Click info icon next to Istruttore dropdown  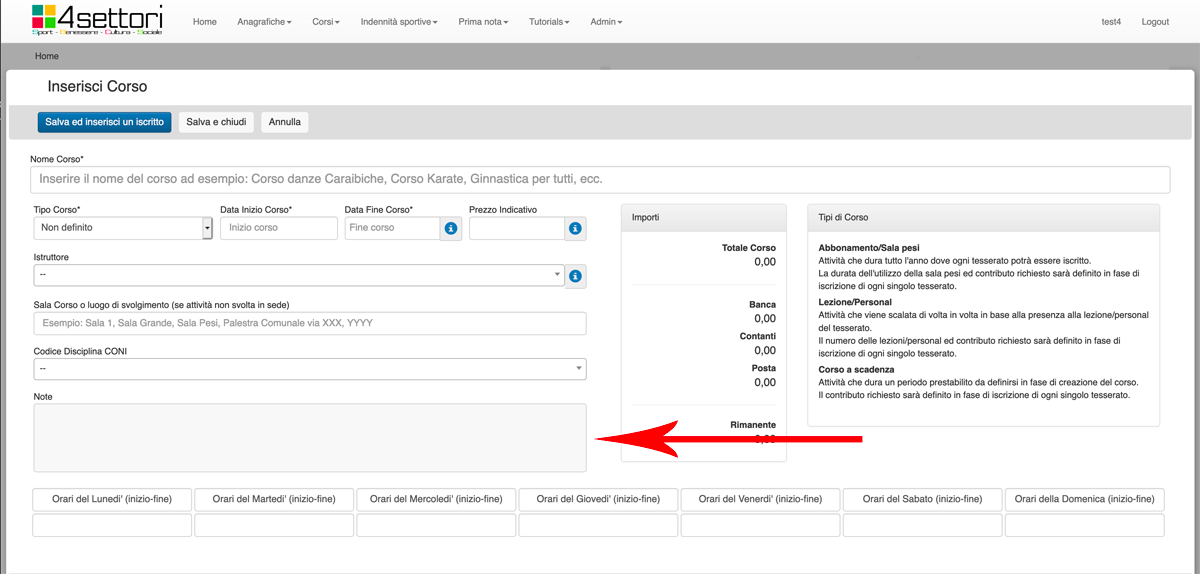pyautogui.click(x=575, y=276)
